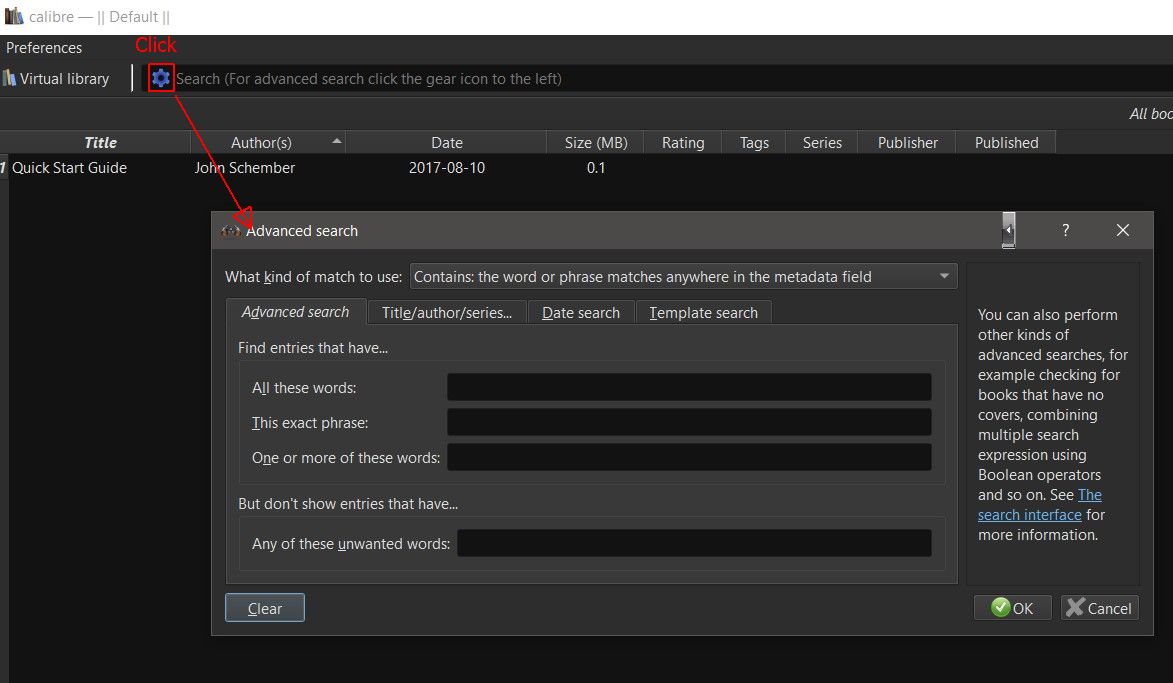Open the match kind dropdown
Image resolution: width=1173 pixels, height=683 pixels.
(x=683, y=277)
